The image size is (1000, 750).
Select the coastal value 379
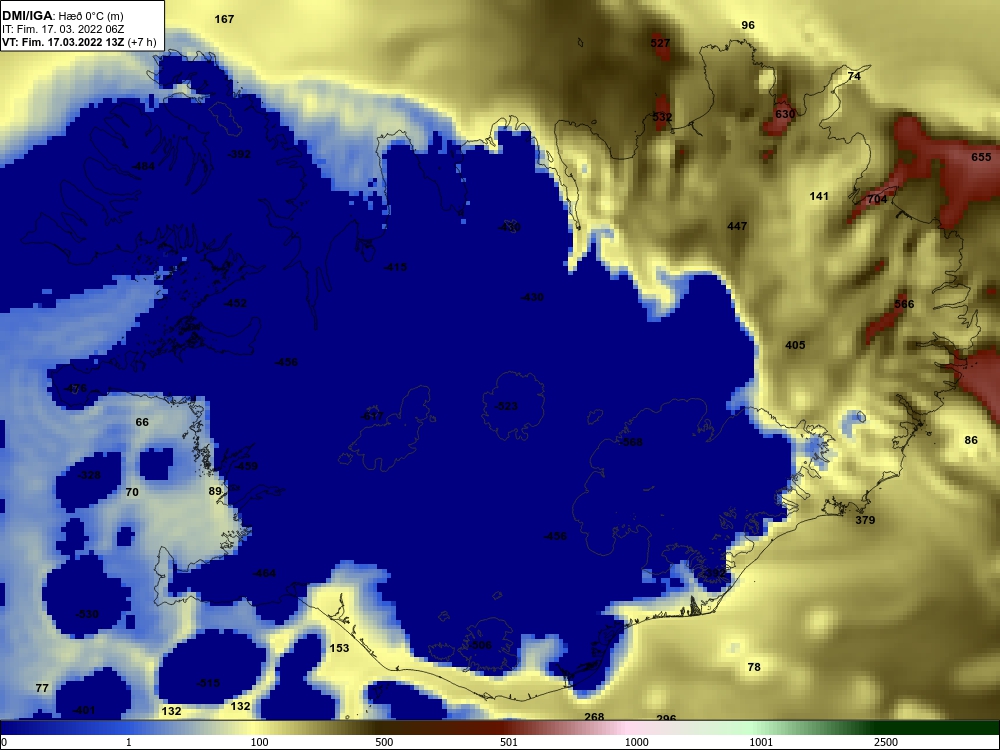coord(865,520)
